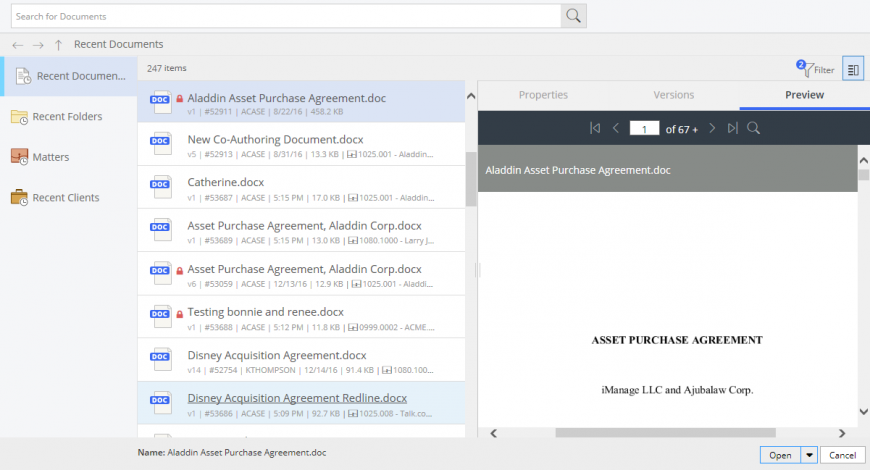The image size is (870, 470).
Task: Jump to last preview page
Action: click(x=732, y=128)
